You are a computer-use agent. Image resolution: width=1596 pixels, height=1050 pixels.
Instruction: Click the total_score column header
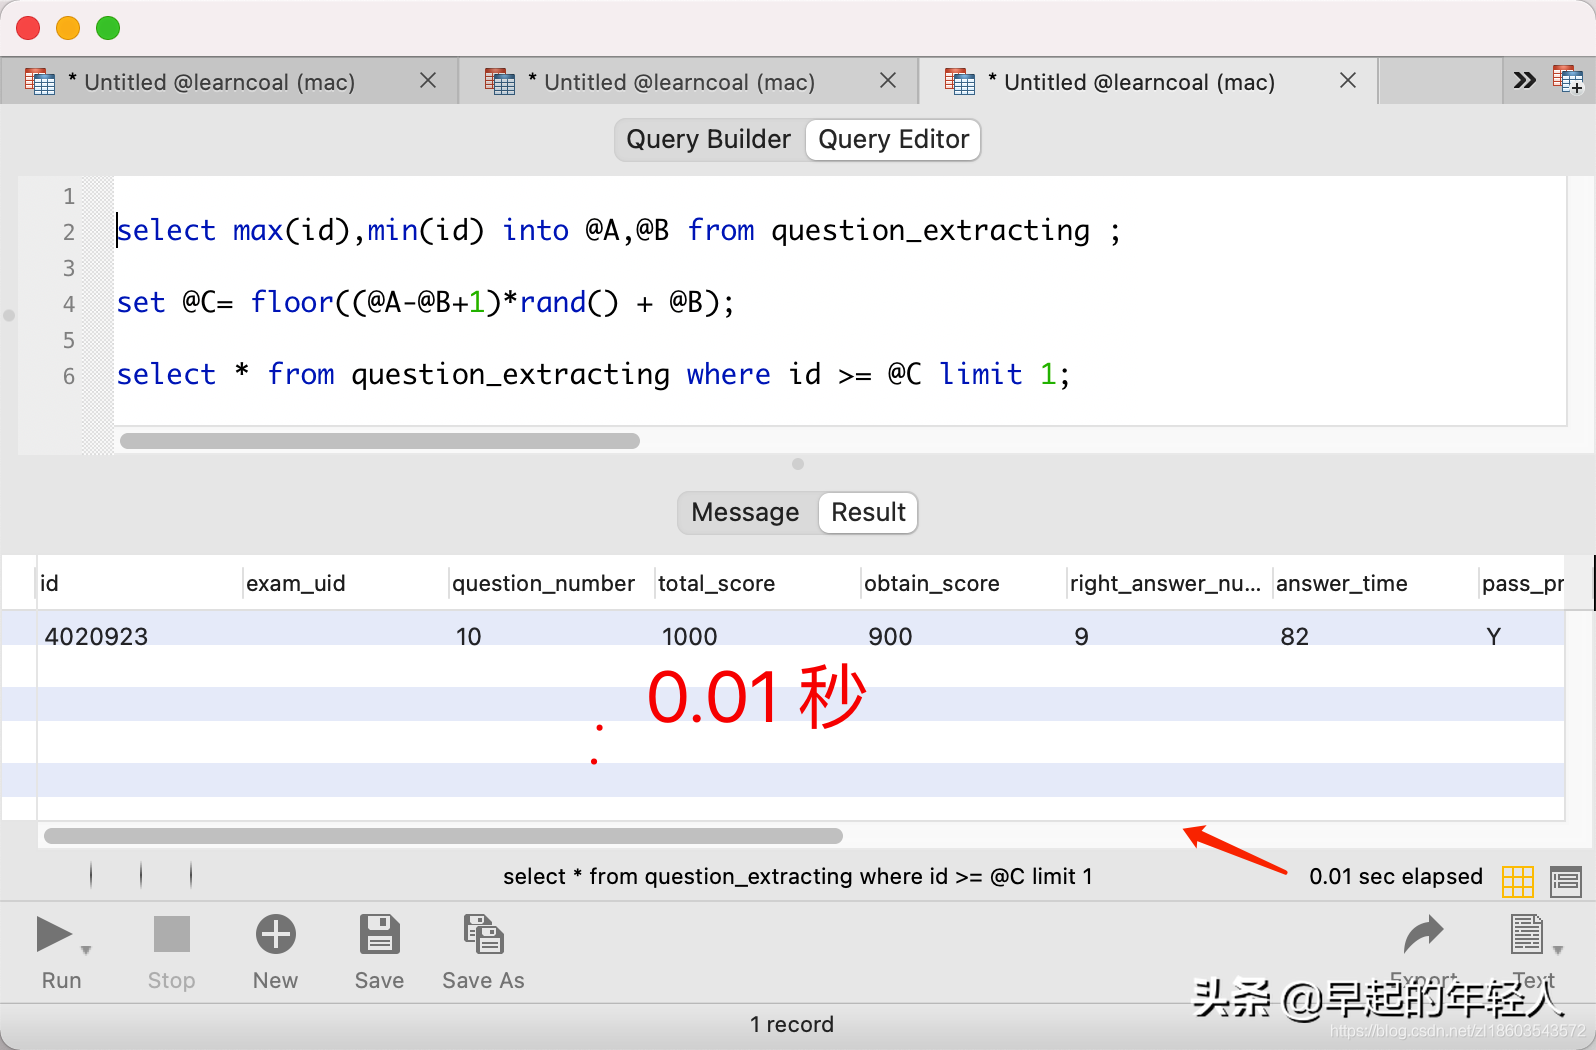click(x=758, y=583)
